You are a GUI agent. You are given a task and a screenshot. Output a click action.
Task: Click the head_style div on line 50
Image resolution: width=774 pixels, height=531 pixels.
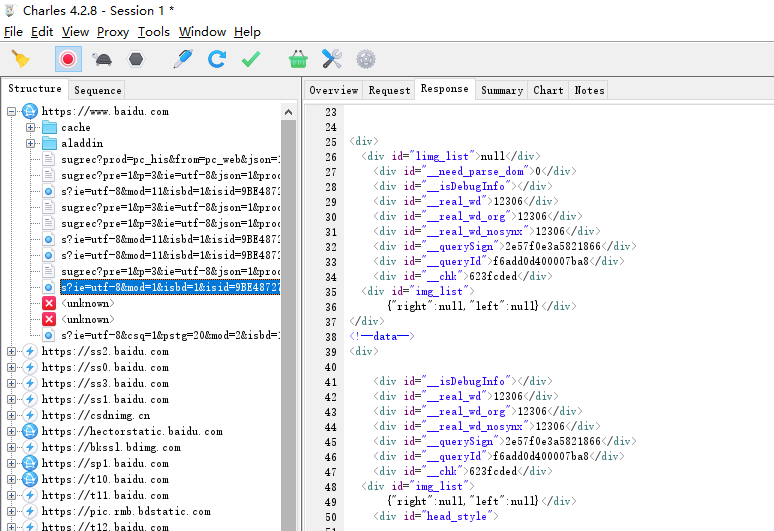click(436, 516)
